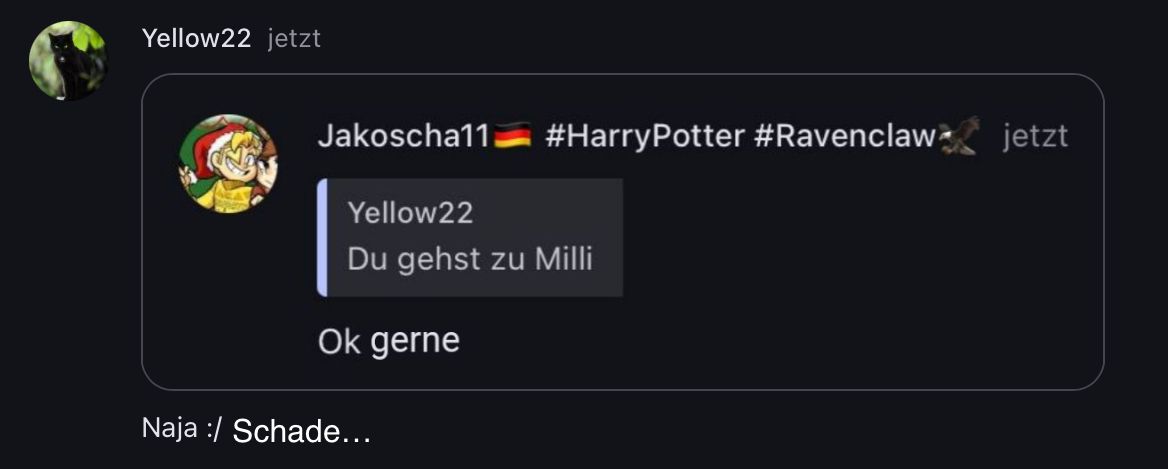Click the "jetzt" timestamp in quoted post
Image resolution: width=1168 pixels, height=469 pixels.
coord(1035,137)
